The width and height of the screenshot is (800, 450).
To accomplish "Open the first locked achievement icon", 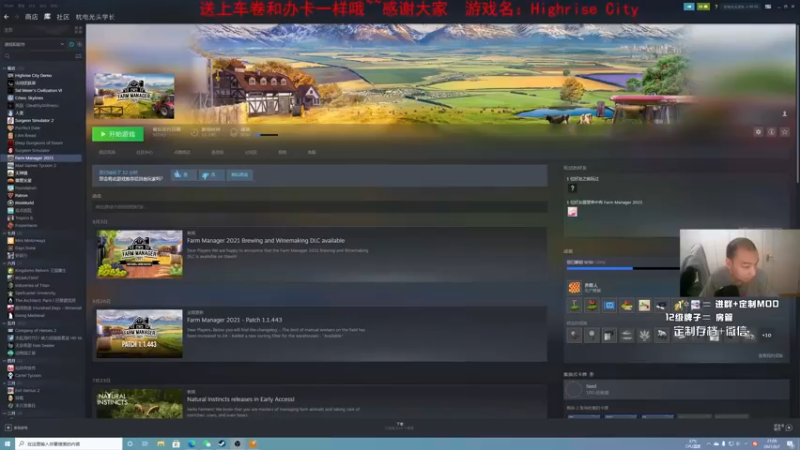I will [574, 335].
